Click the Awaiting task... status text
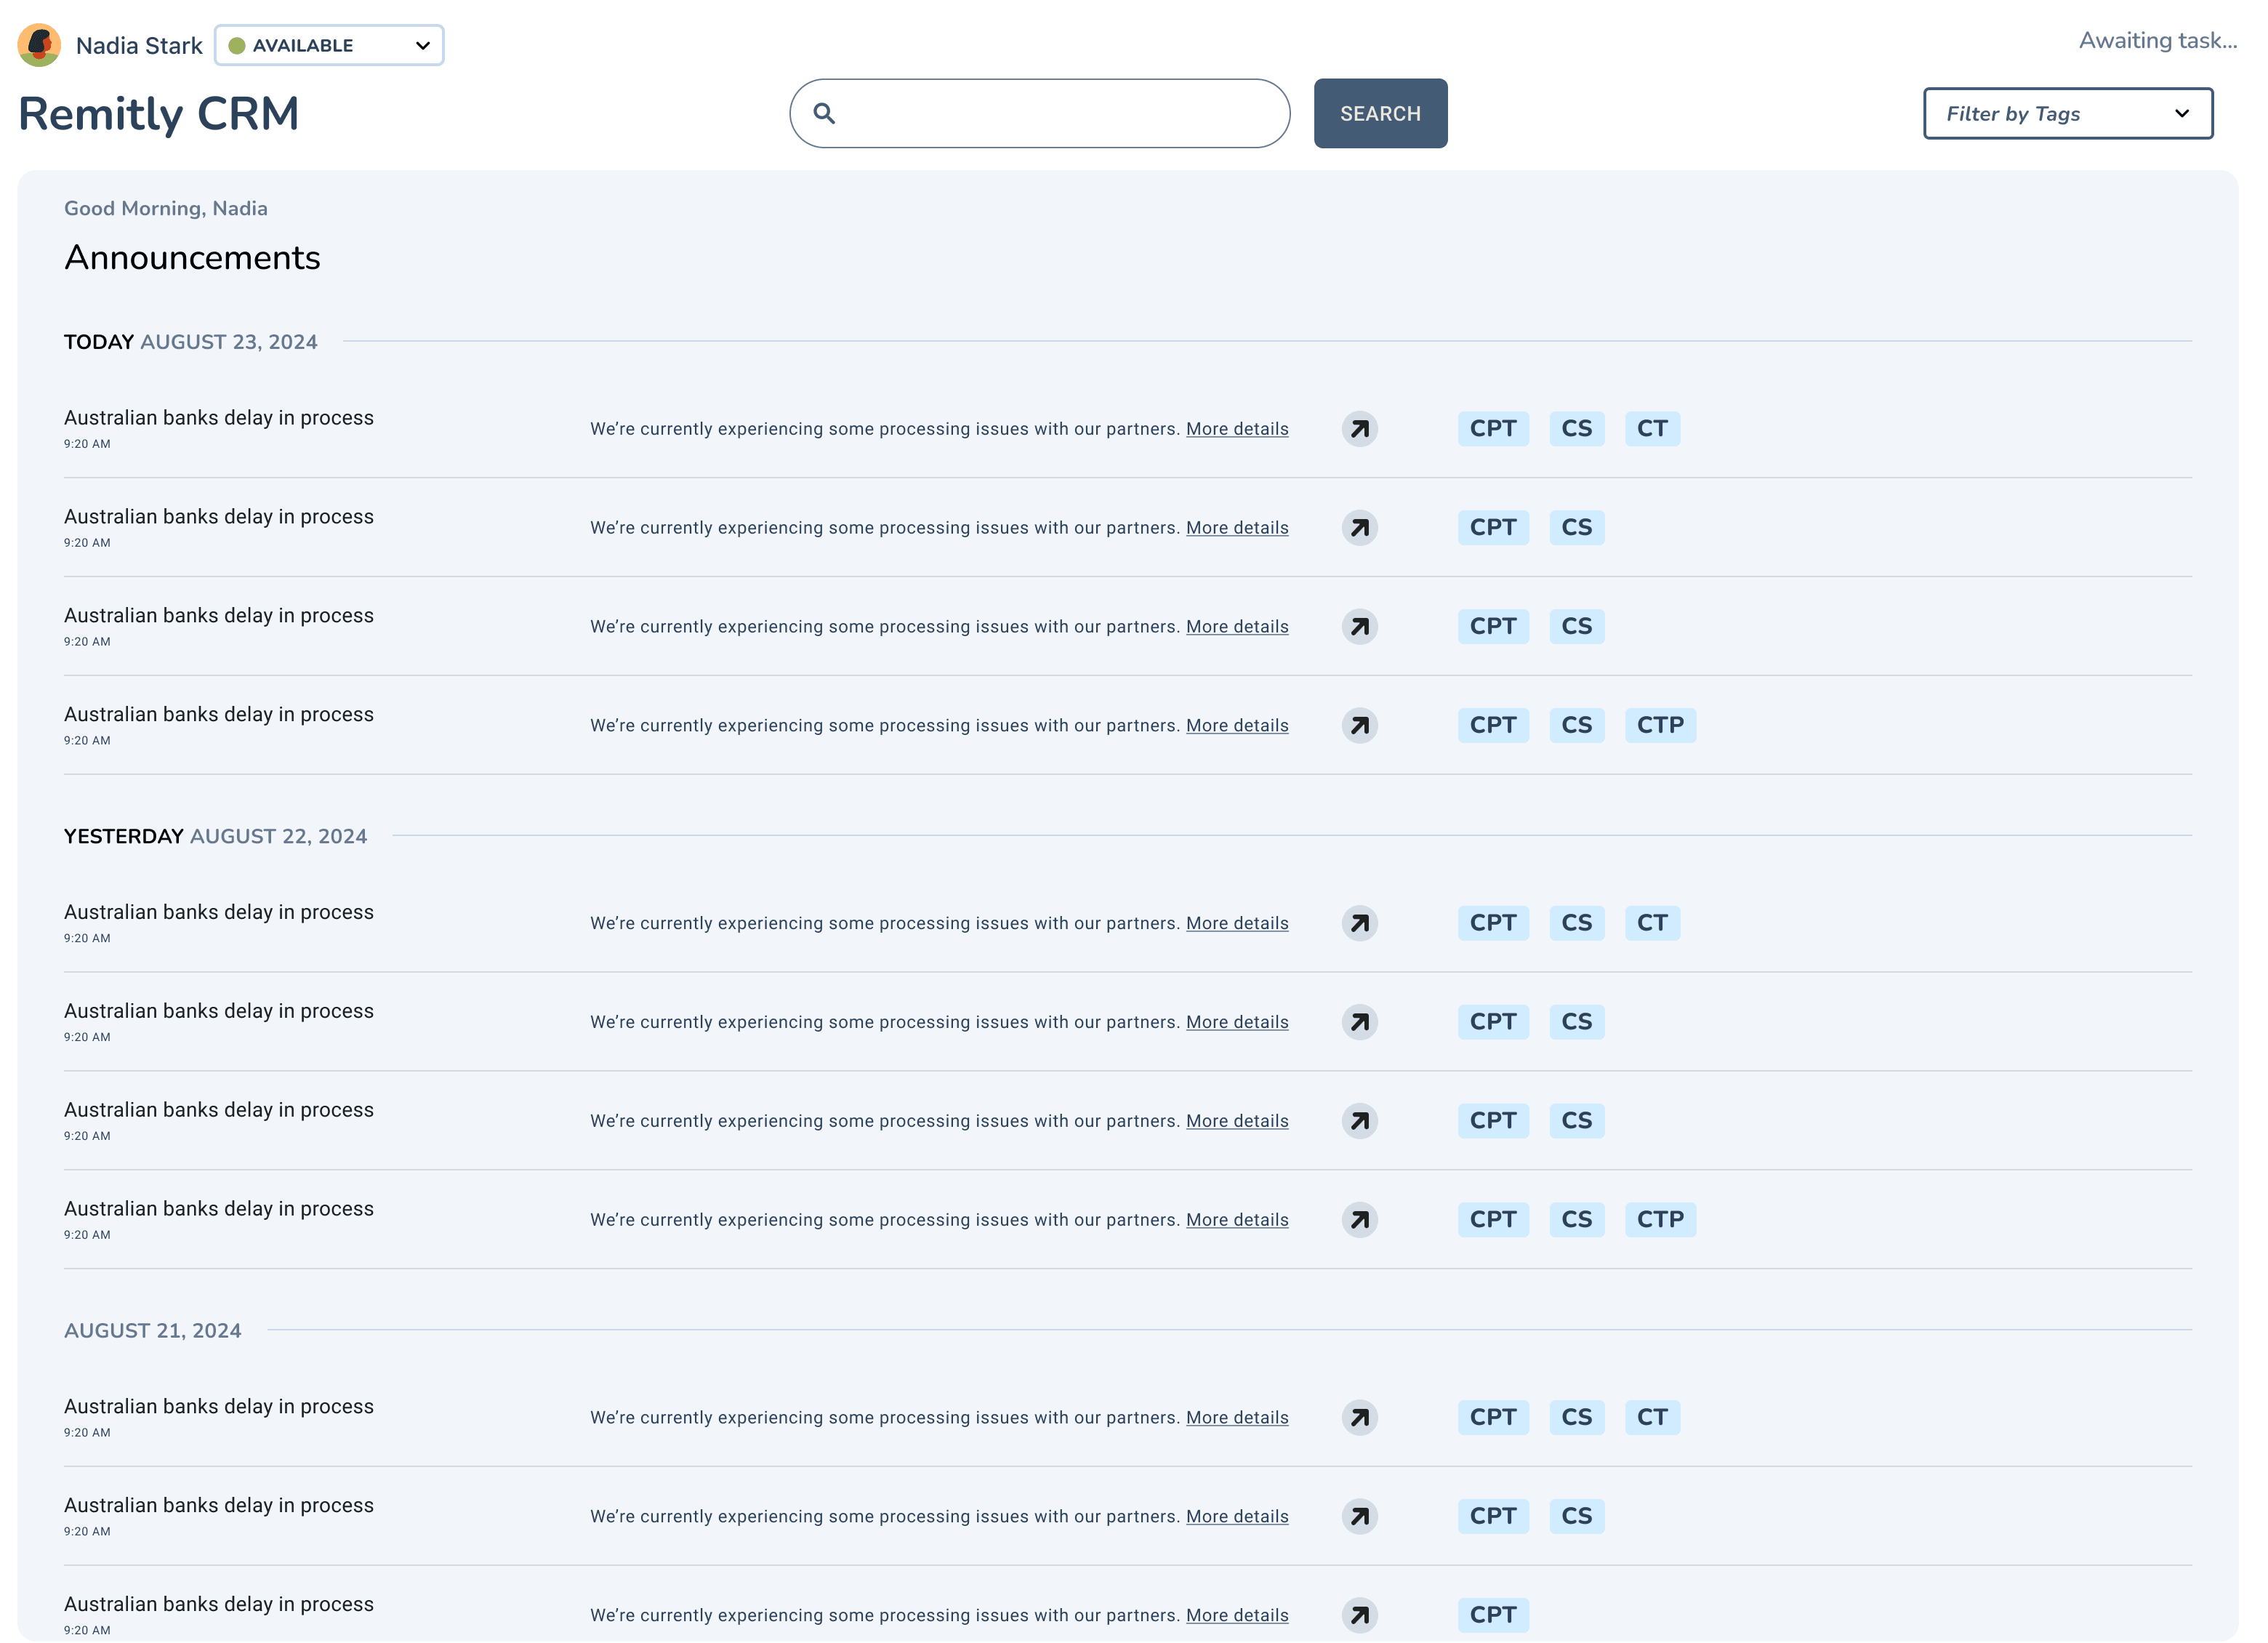 click(2158, 41)
